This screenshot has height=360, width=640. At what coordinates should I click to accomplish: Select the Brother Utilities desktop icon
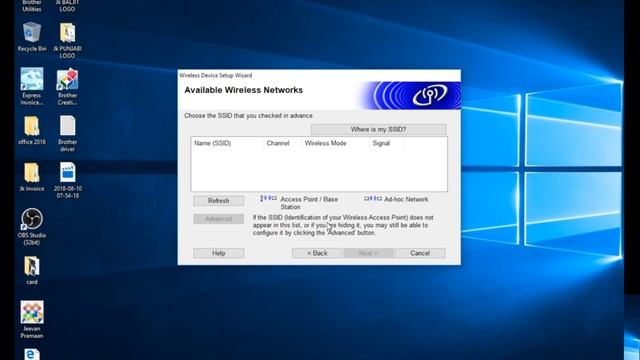click(x=32, y=6)
